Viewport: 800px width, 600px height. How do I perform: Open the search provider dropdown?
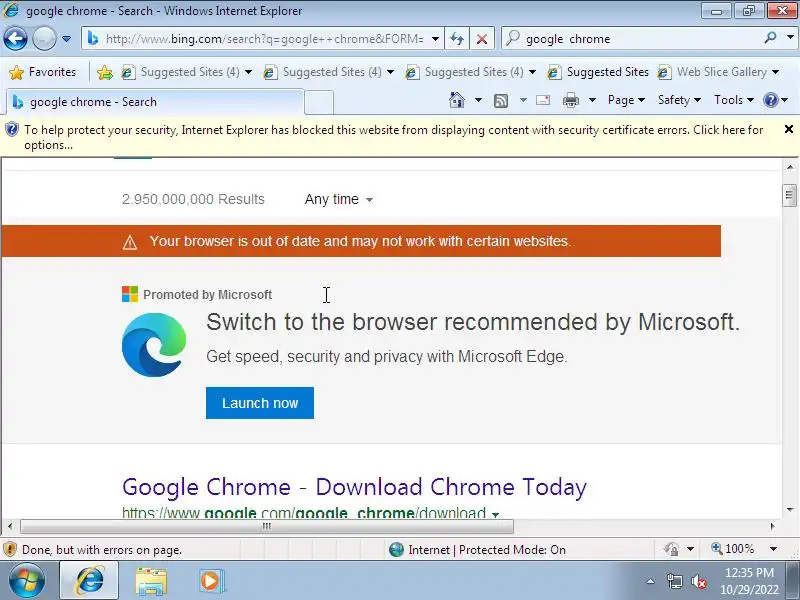(x=790, y=38)
